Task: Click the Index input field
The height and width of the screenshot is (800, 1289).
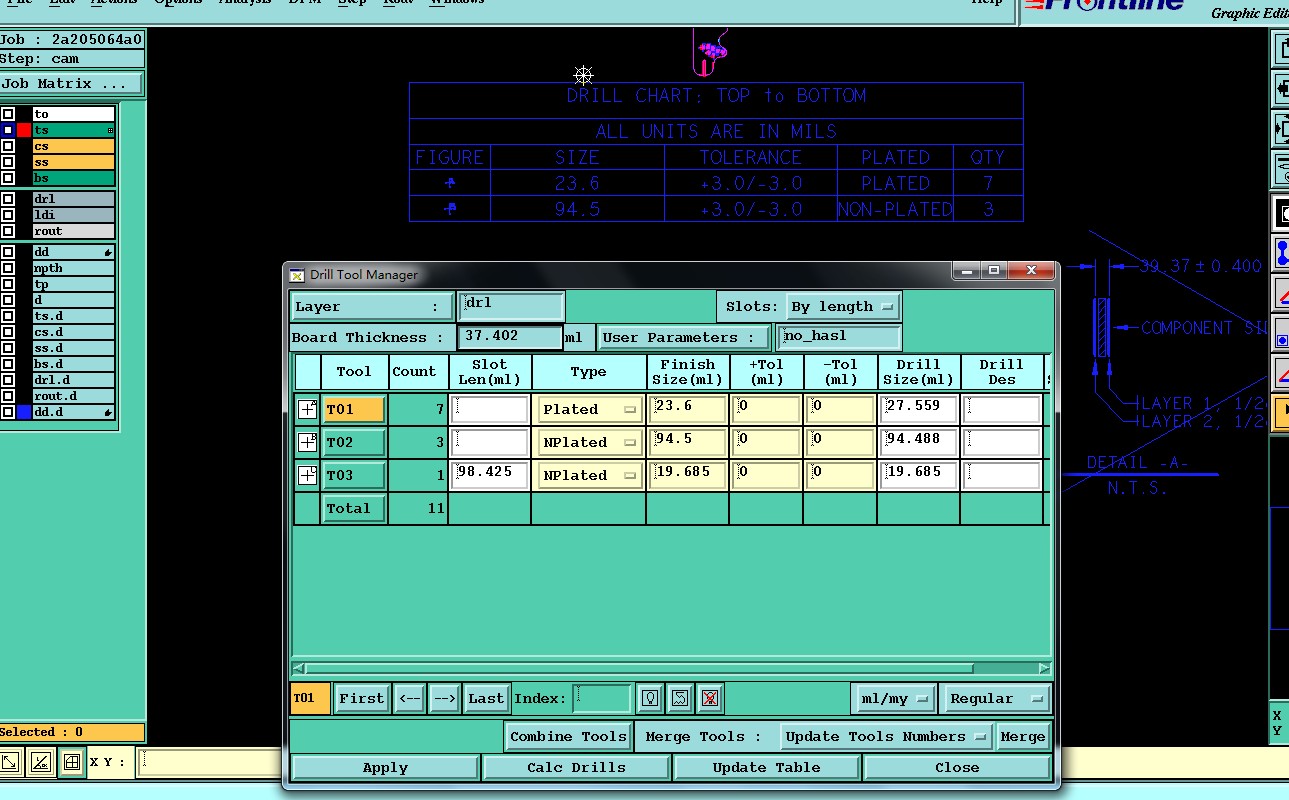Action: click(602, 698)
